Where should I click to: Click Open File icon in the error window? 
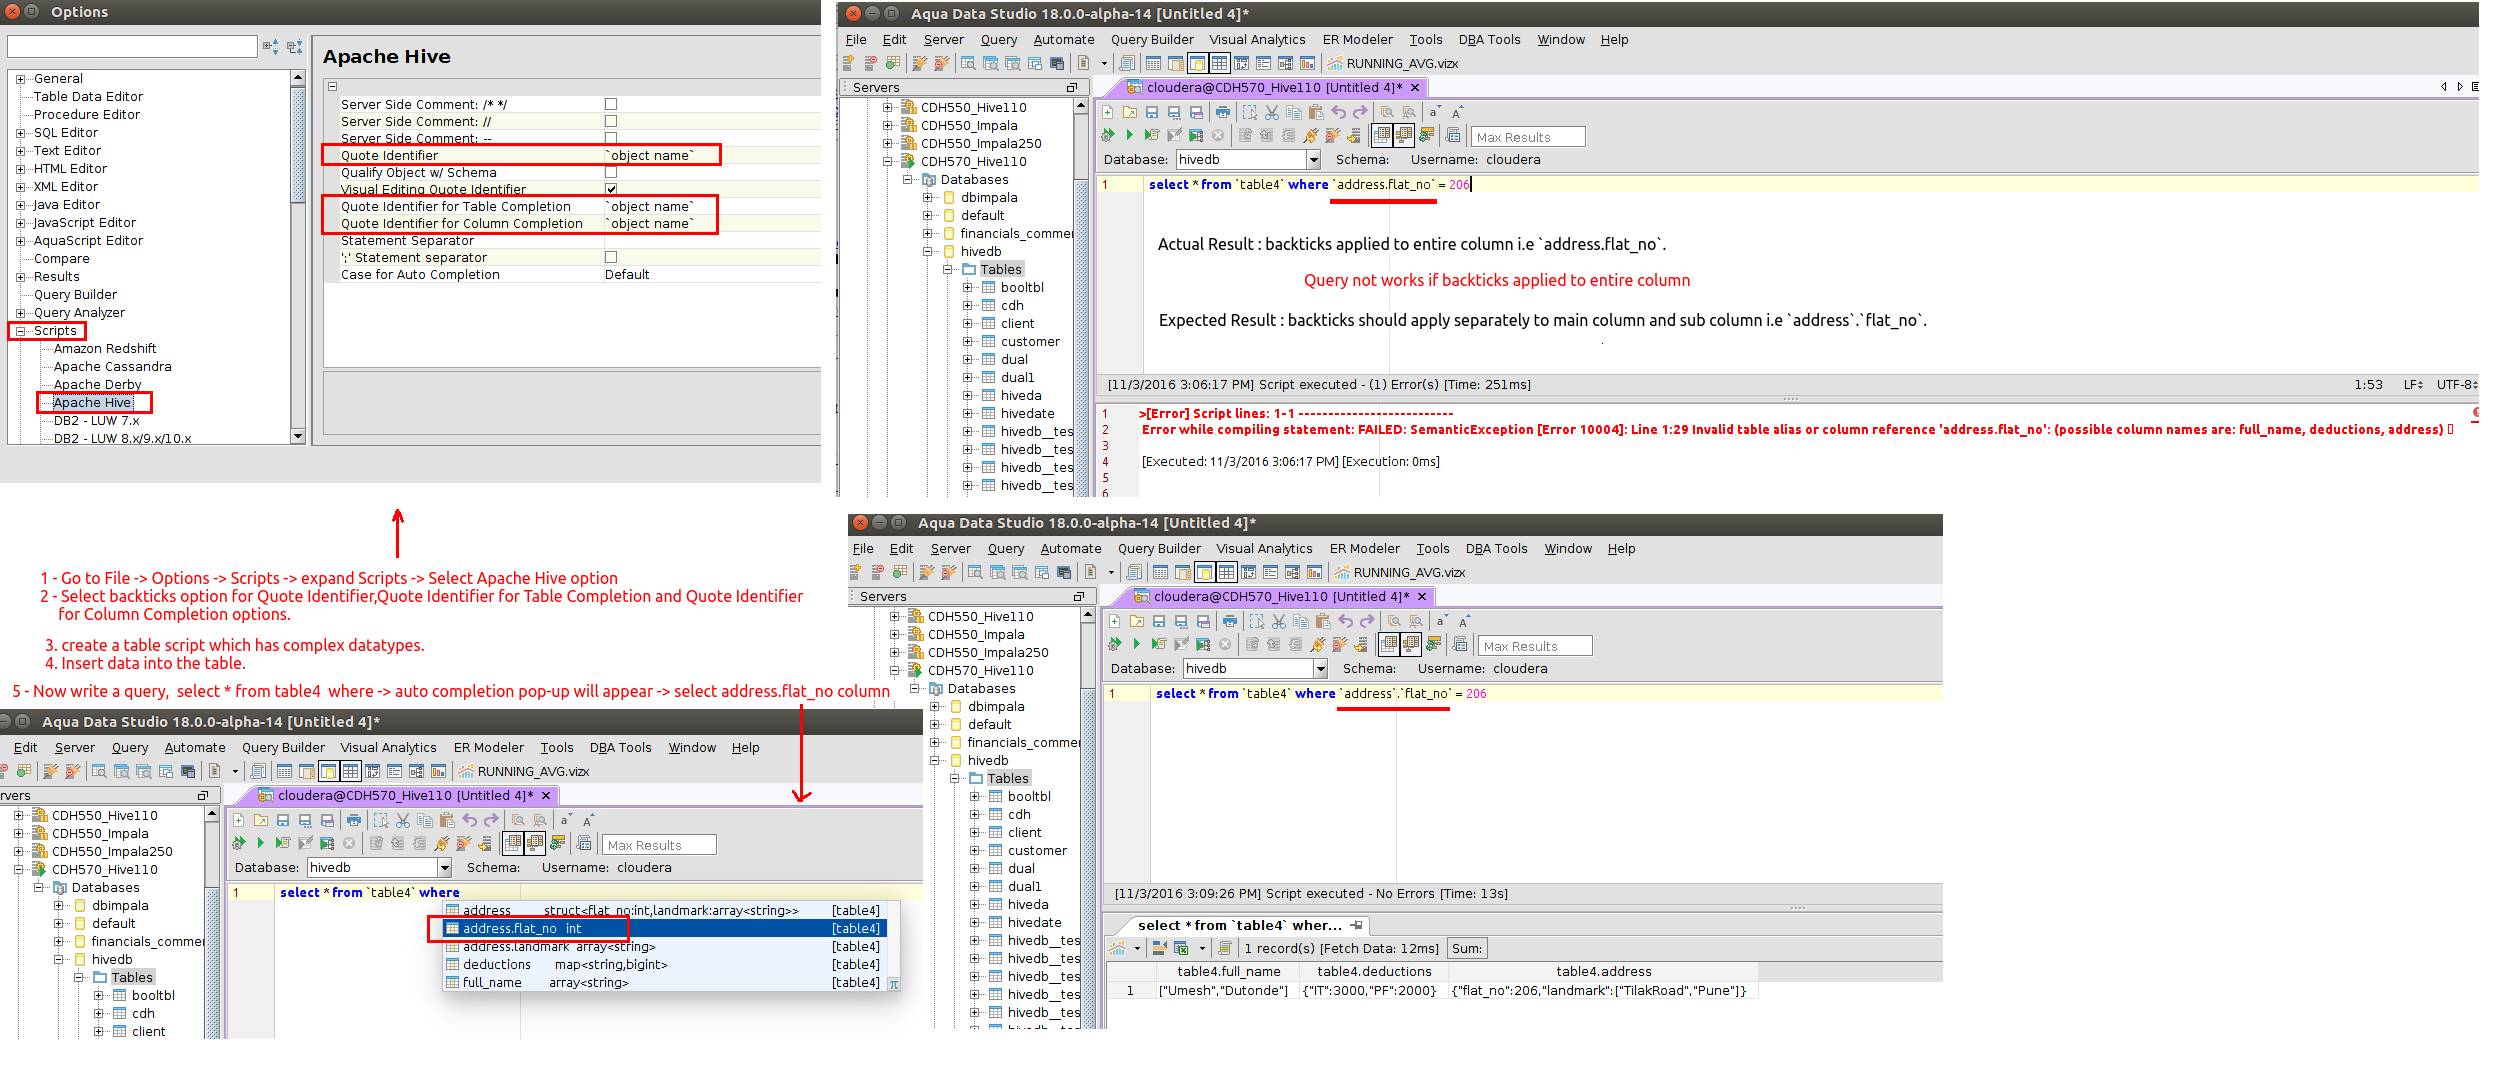point(1130,112)
